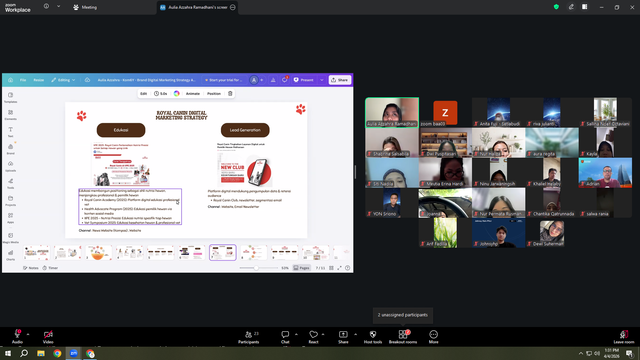Open Canva home icon in shared screen

click(11, 80)
